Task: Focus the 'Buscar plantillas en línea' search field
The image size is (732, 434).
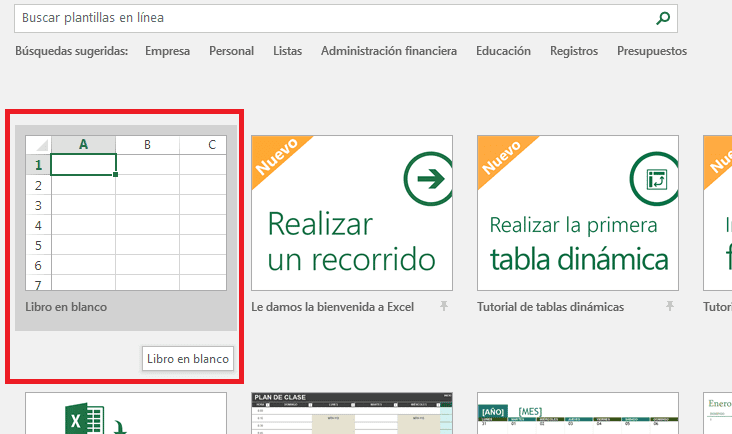Action: (x=330, y=18)
